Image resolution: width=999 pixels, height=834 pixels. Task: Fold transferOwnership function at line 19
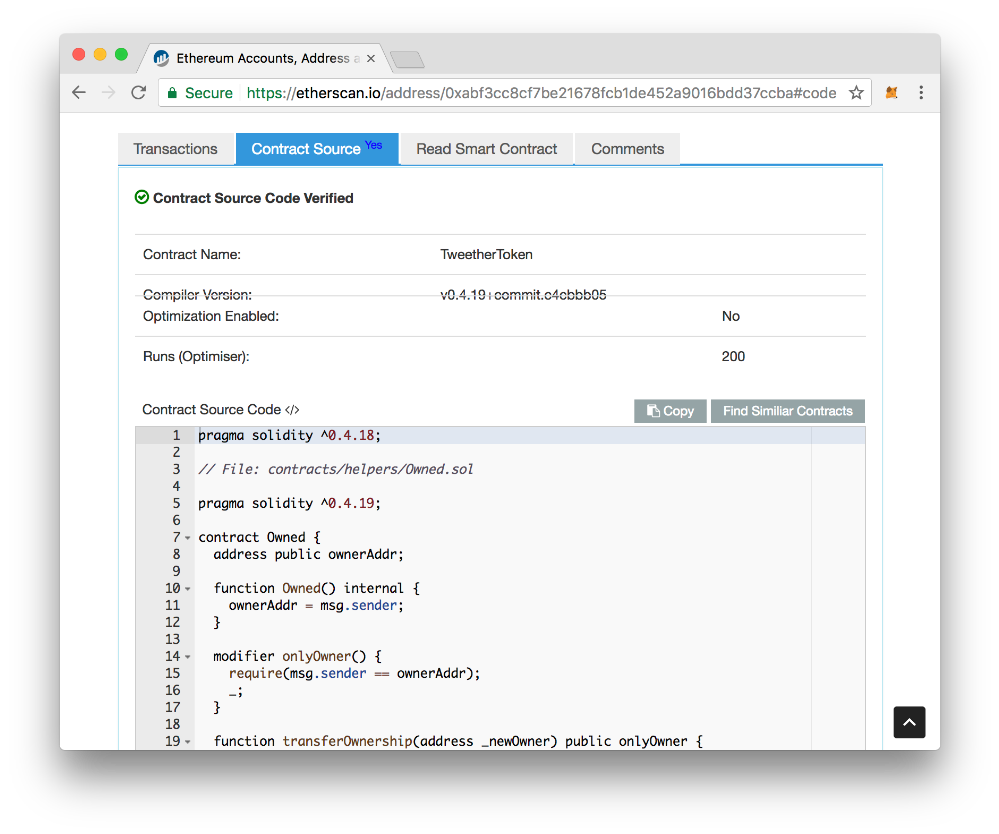pyautogui.click(x=188, y=742)
